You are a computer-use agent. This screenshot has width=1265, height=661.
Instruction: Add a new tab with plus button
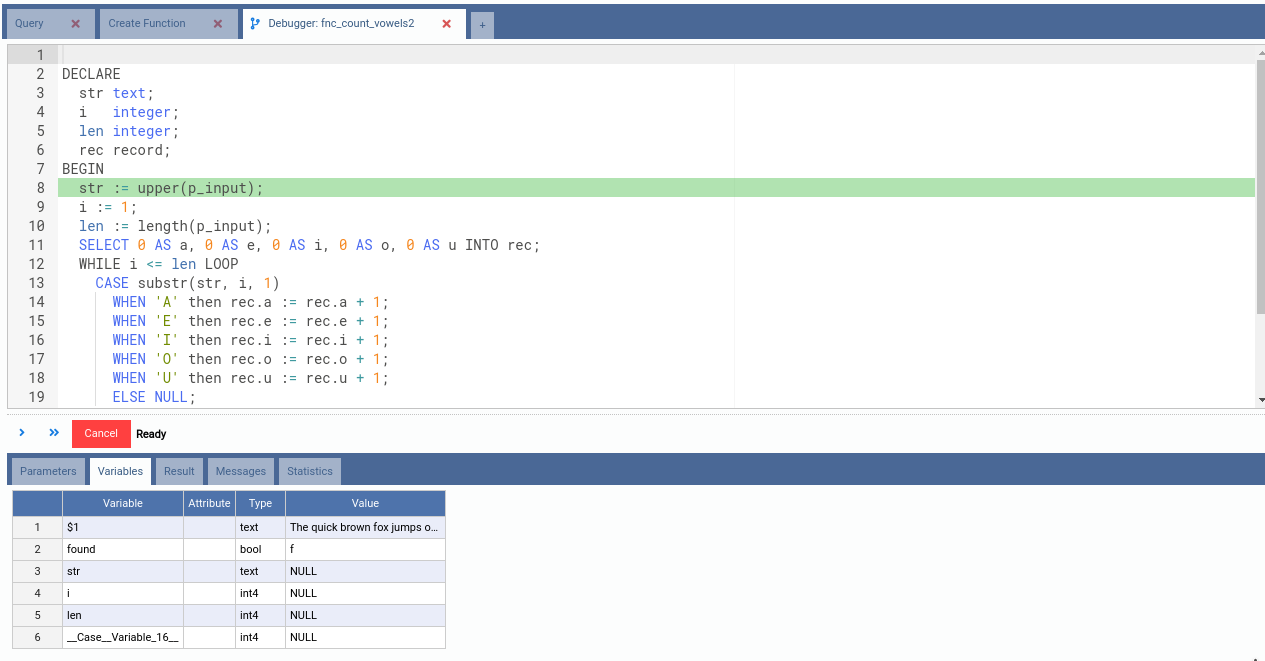(x=482, y=25)
